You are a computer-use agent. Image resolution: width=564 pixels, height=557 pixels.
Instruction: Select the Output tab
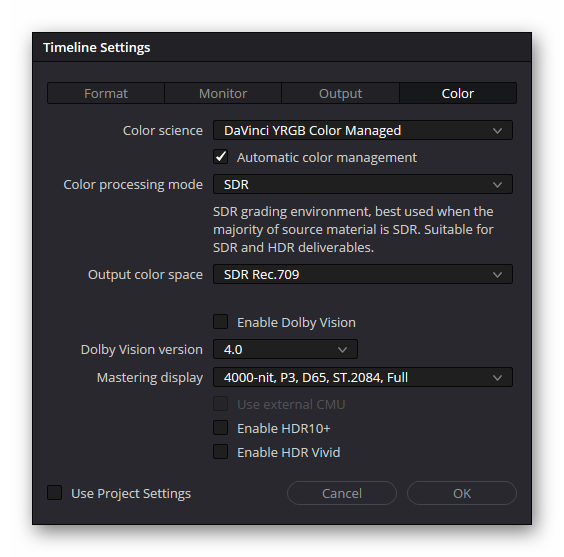pos(340,93)
